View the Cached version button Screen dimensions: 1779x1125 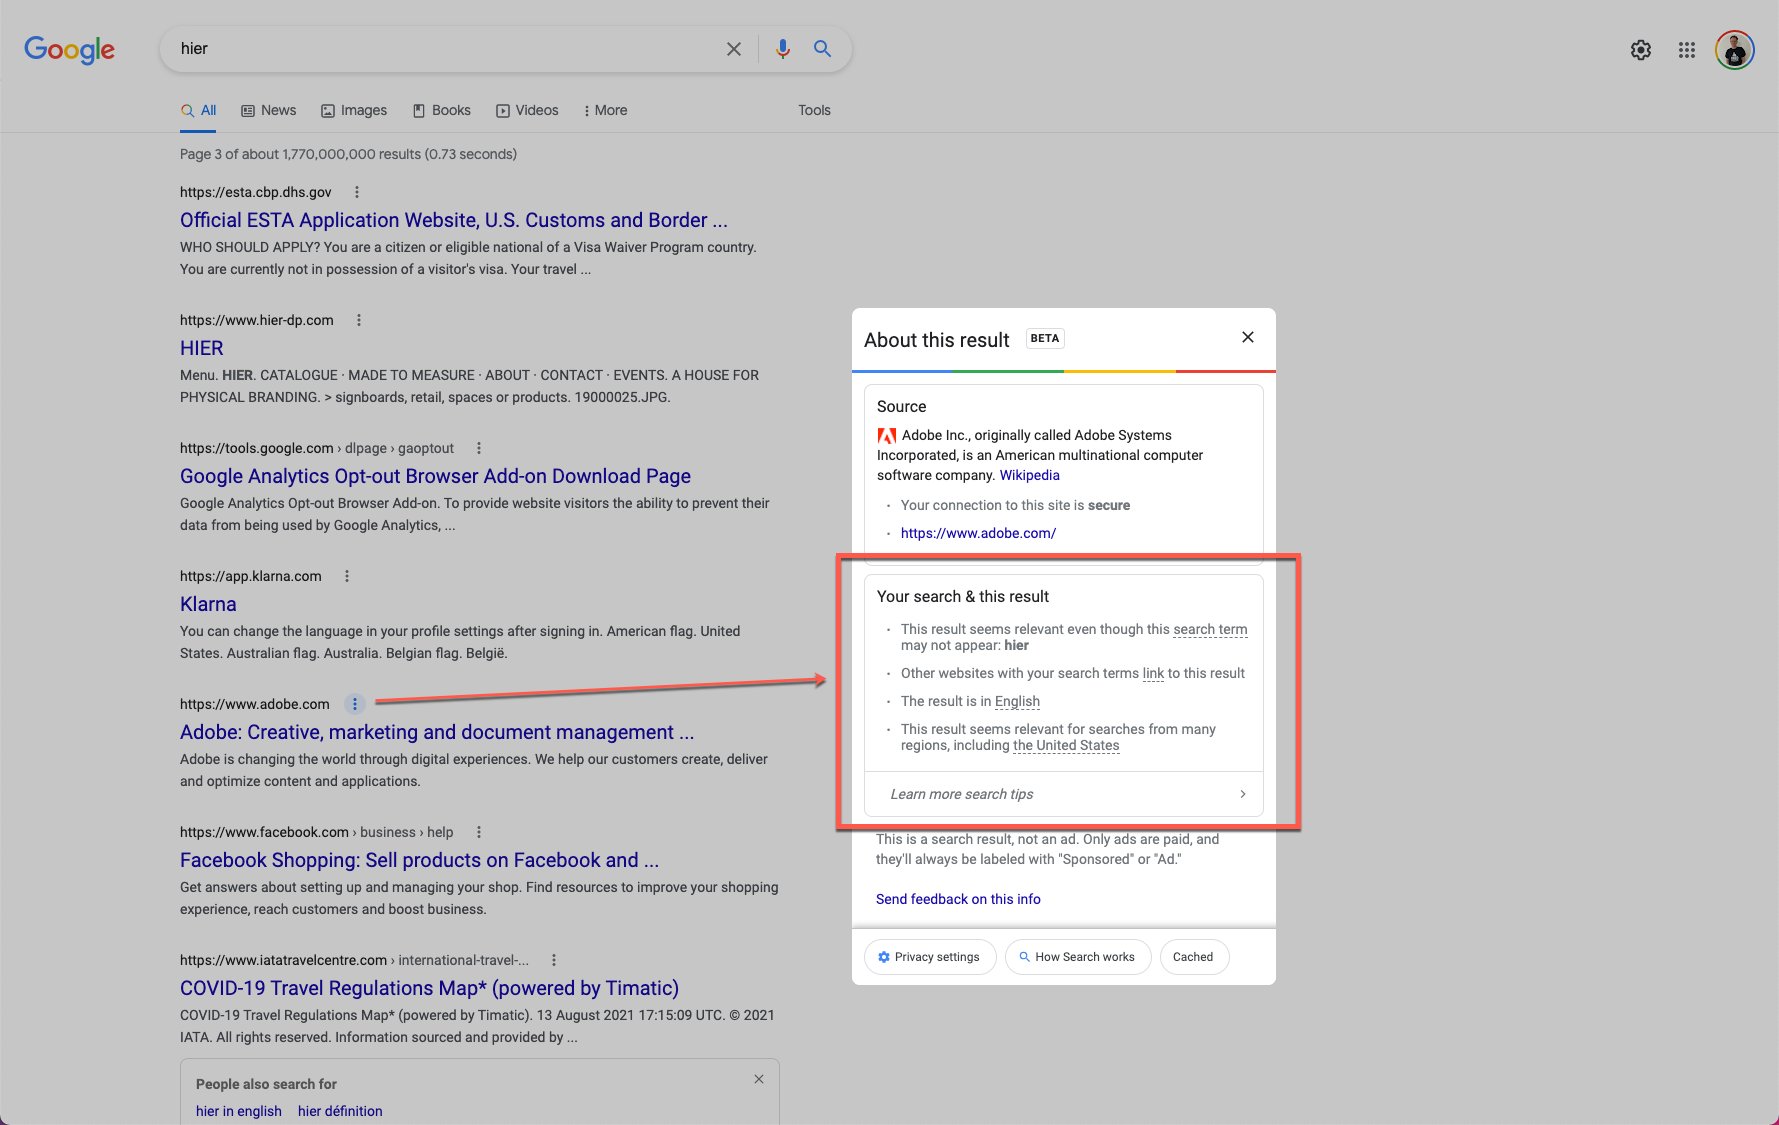click(1193, 957)
